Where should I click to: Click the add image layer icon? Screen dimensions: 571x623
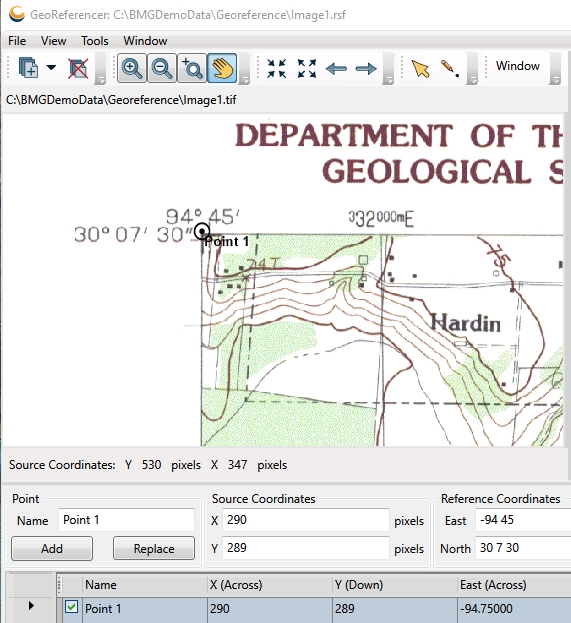pyautogui.click(x=28, y=68)
